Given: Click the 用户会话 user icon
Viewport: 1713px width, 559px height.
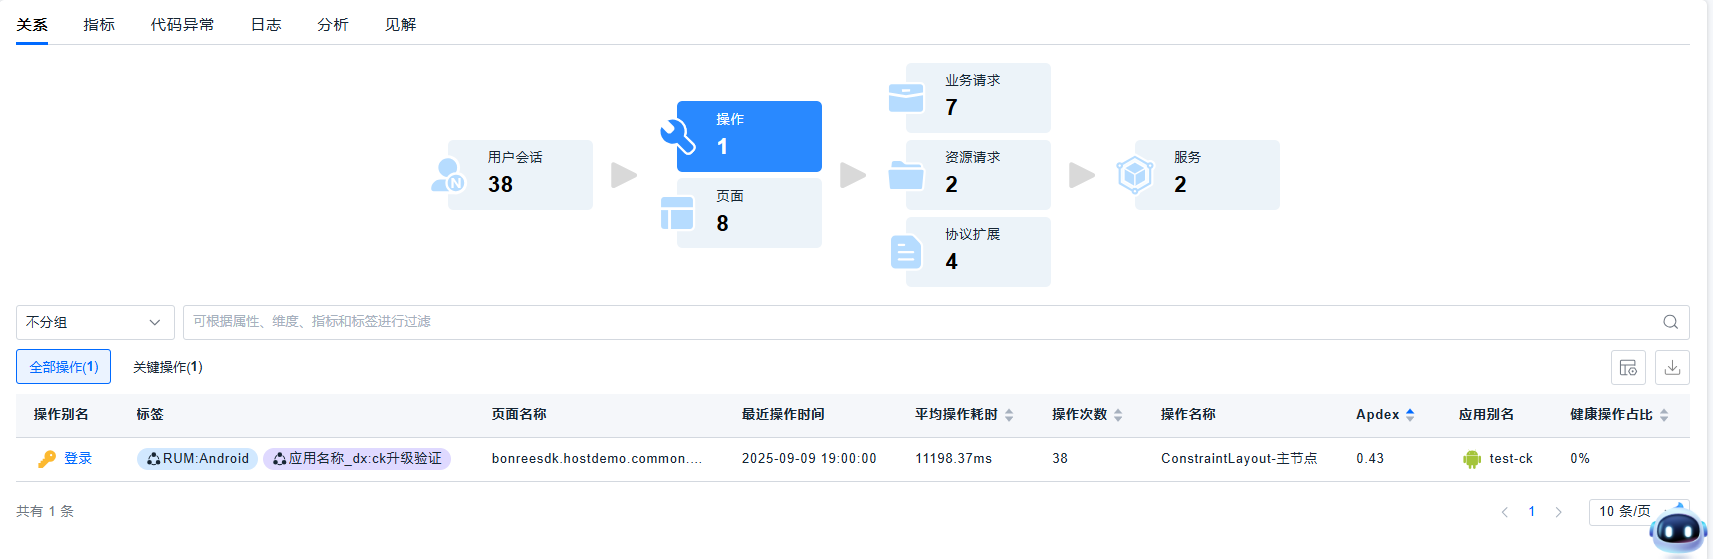Looking at the screenshot, I should (447, 175).
